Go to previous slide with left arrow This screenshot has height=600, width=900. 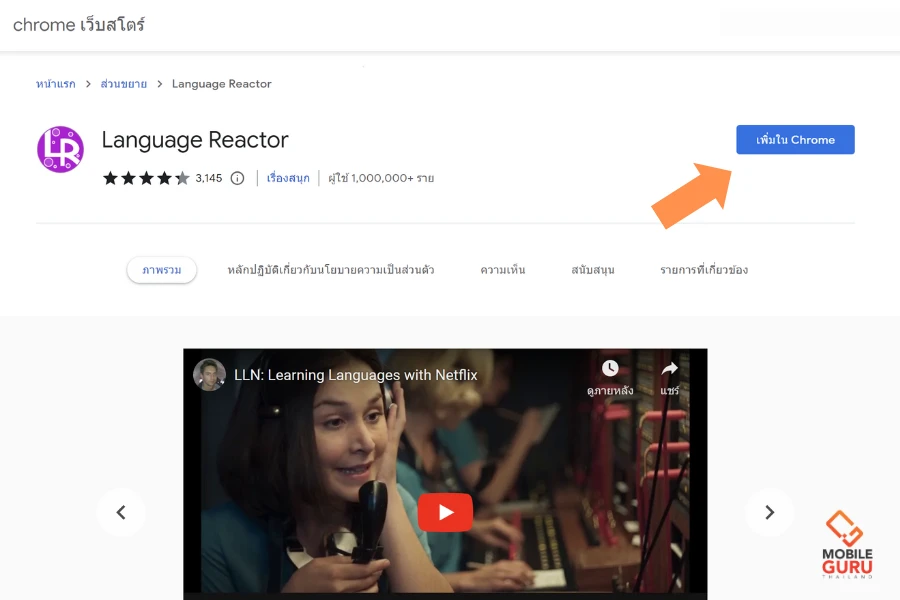click(x=121, y=512)
